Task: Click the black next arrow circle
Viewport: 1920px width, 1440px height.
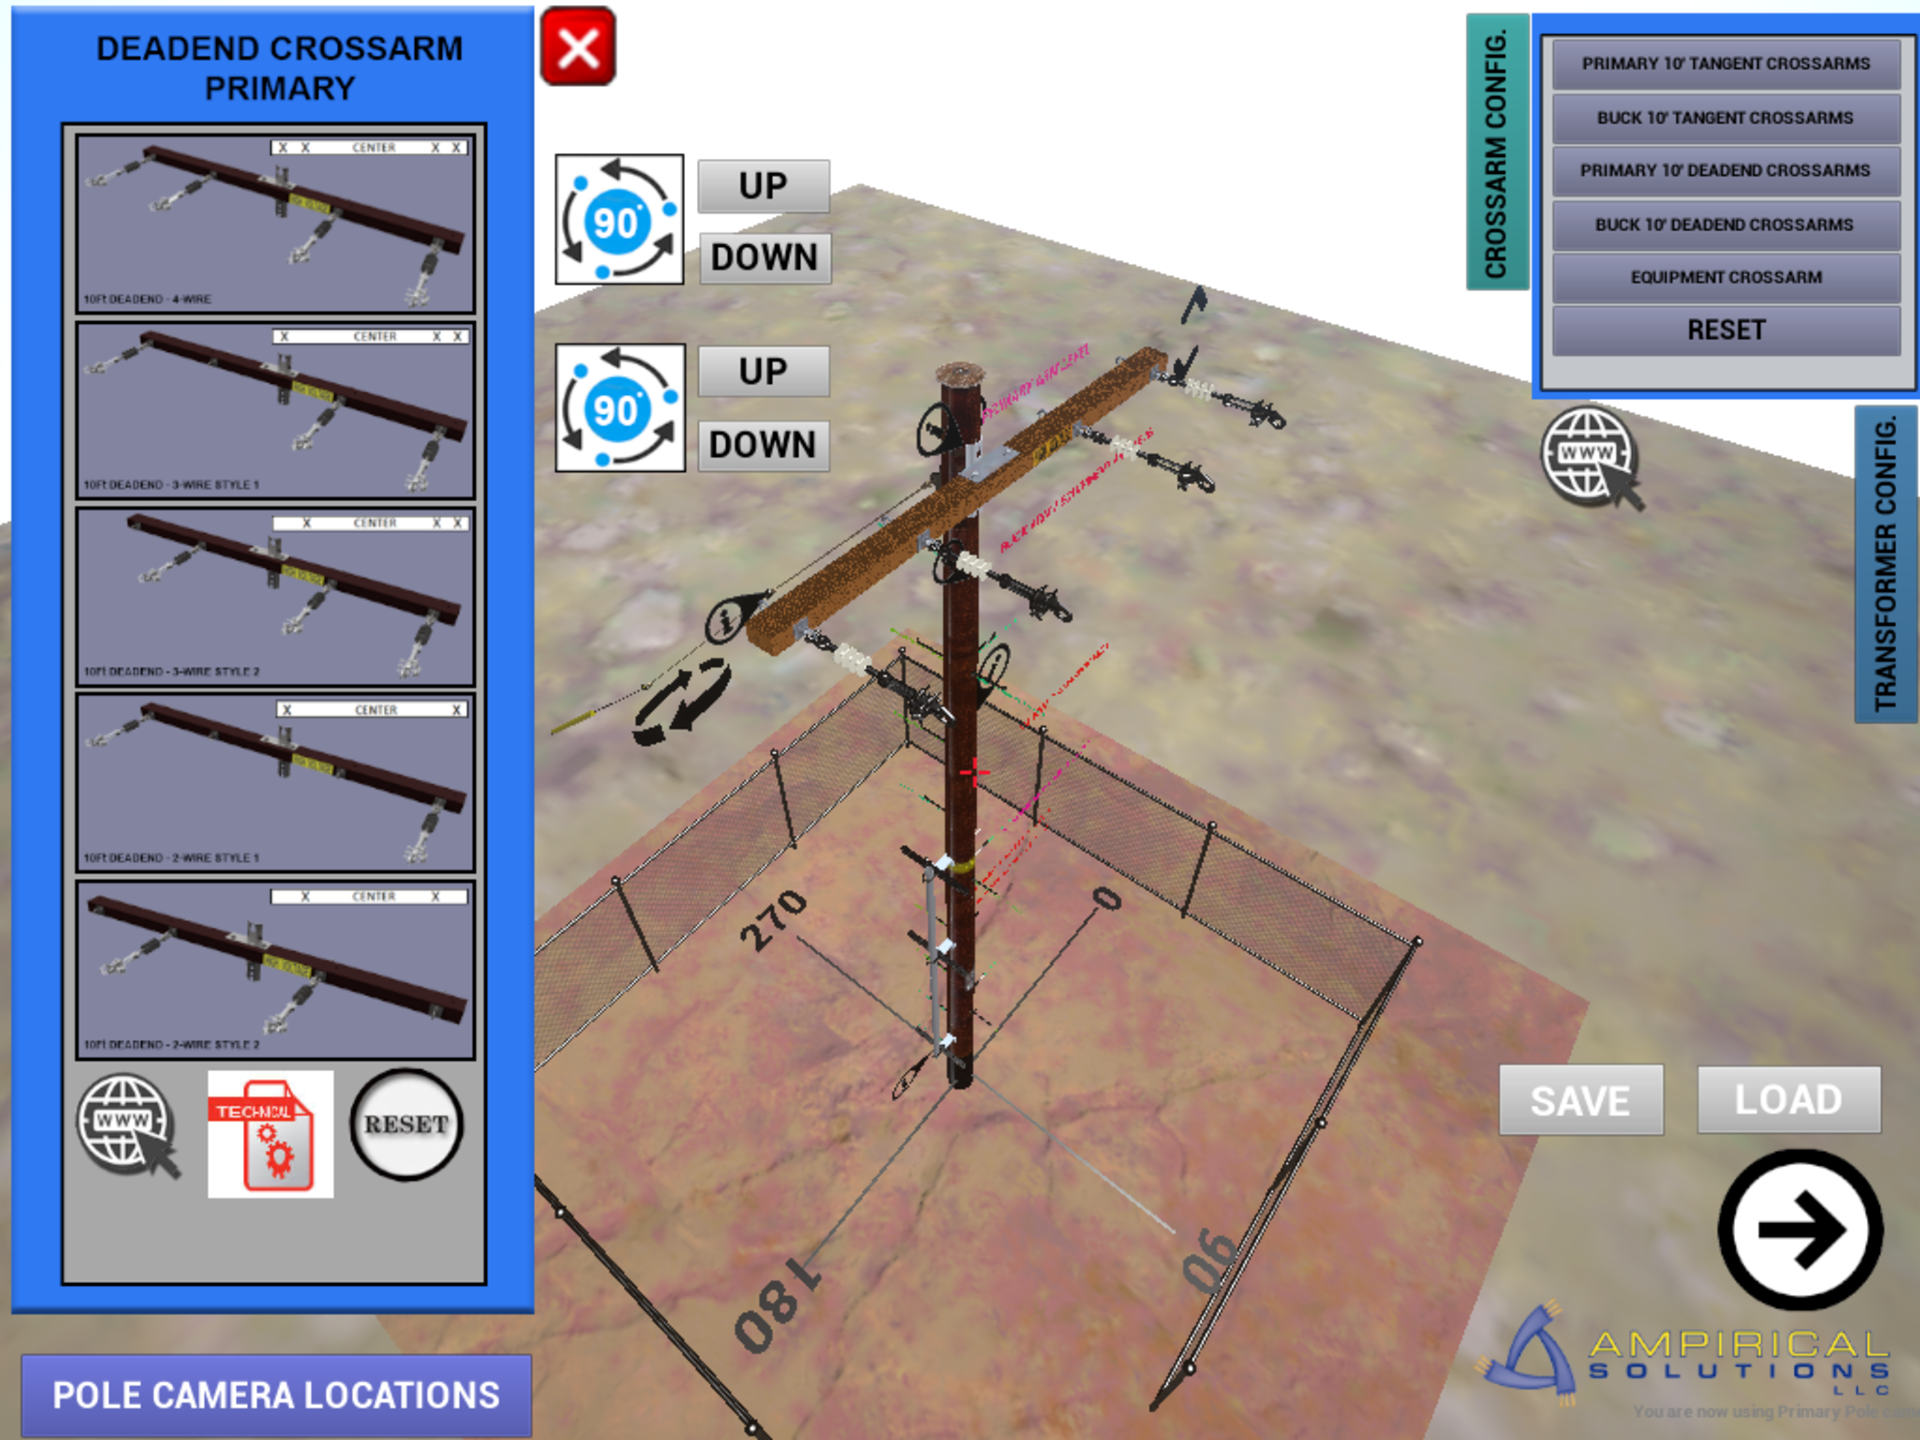Action: [x=1799, y=1230]
